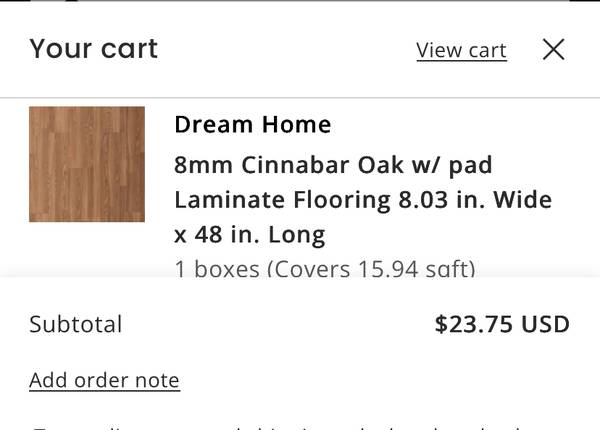Click the x 48 in. Long text
600x430 pixels.
coord(249,236)
